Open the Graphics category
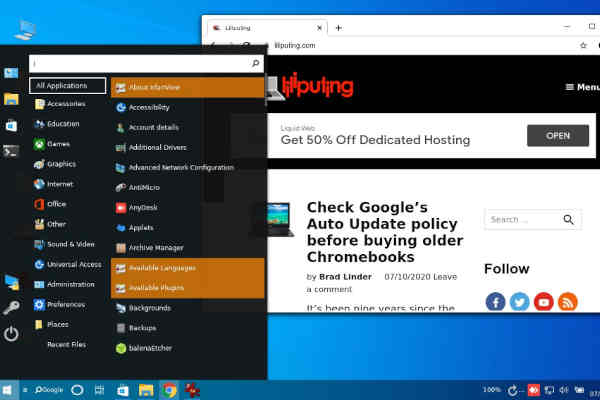Screen dimensions: 600x400 (55, 164)
